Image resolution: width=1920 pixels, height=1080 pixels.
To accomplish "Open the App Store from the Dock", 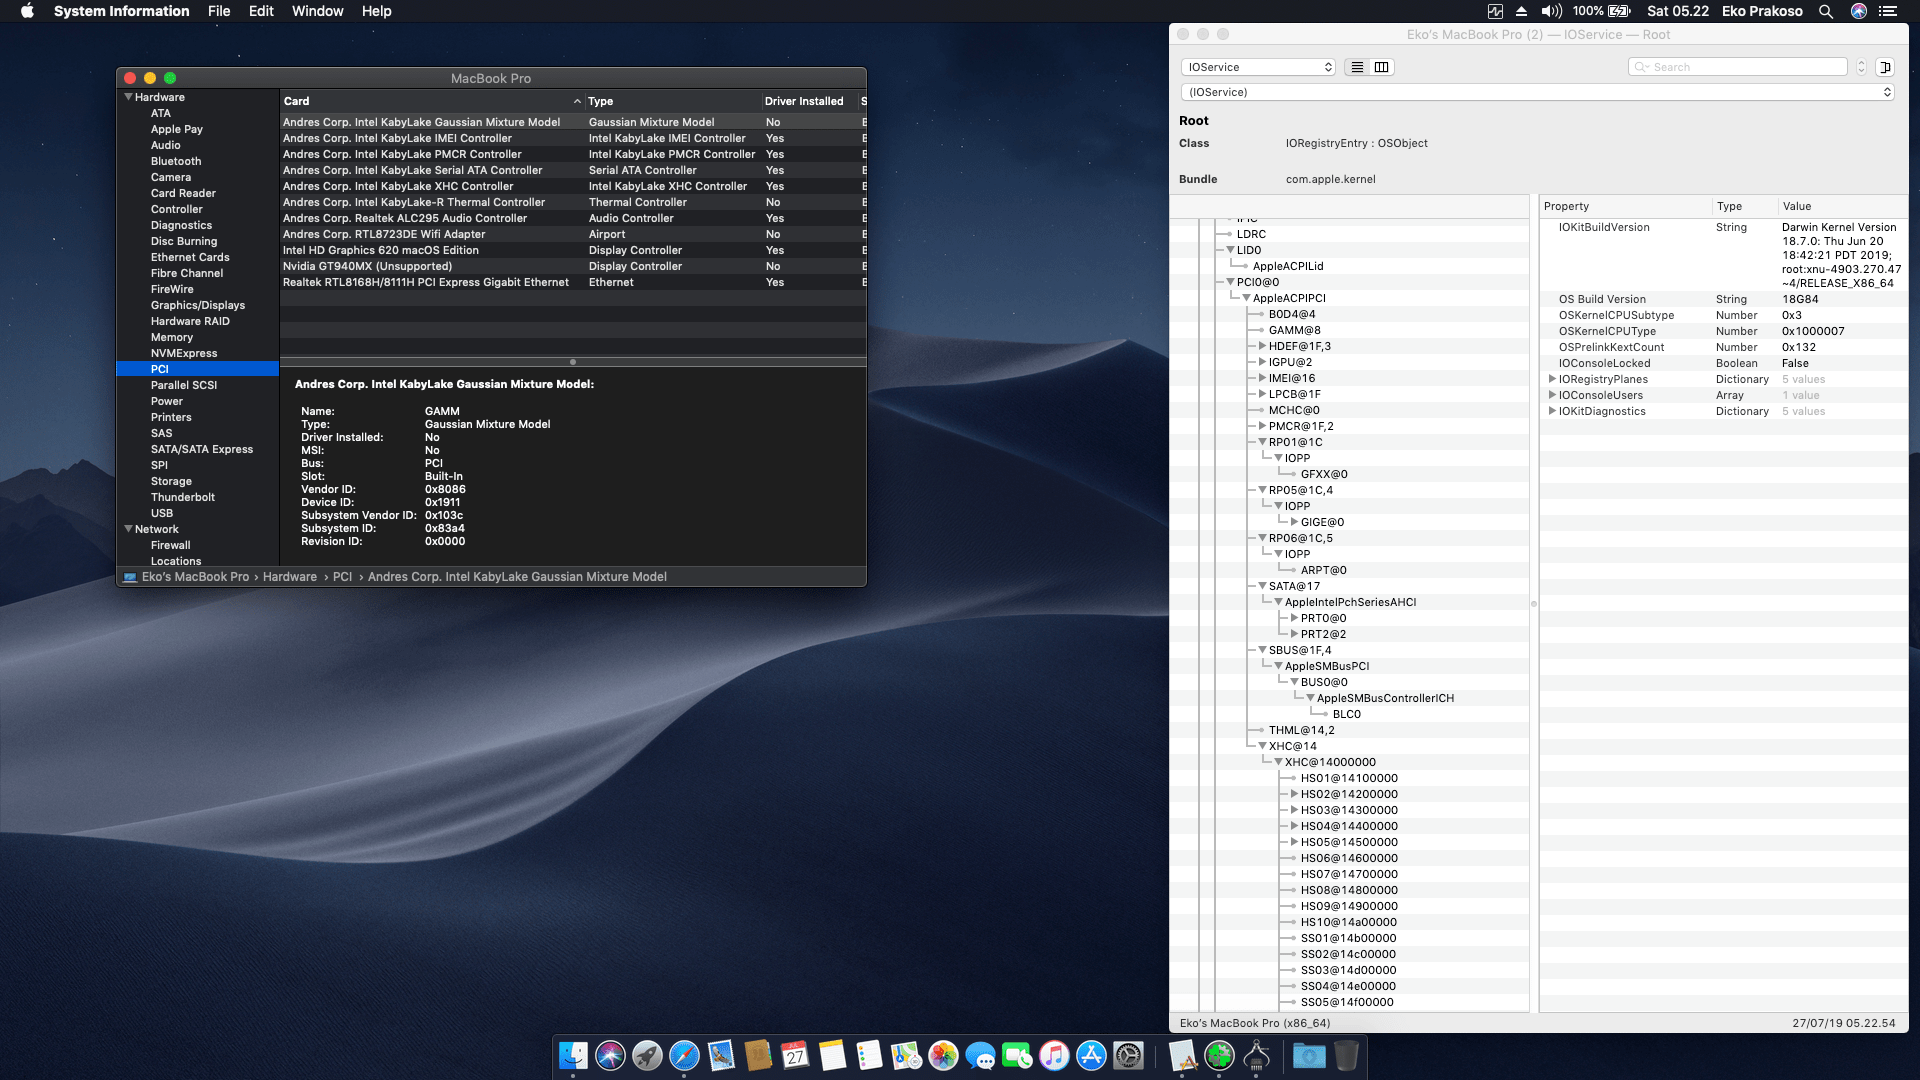I will coord(1090,1055).
